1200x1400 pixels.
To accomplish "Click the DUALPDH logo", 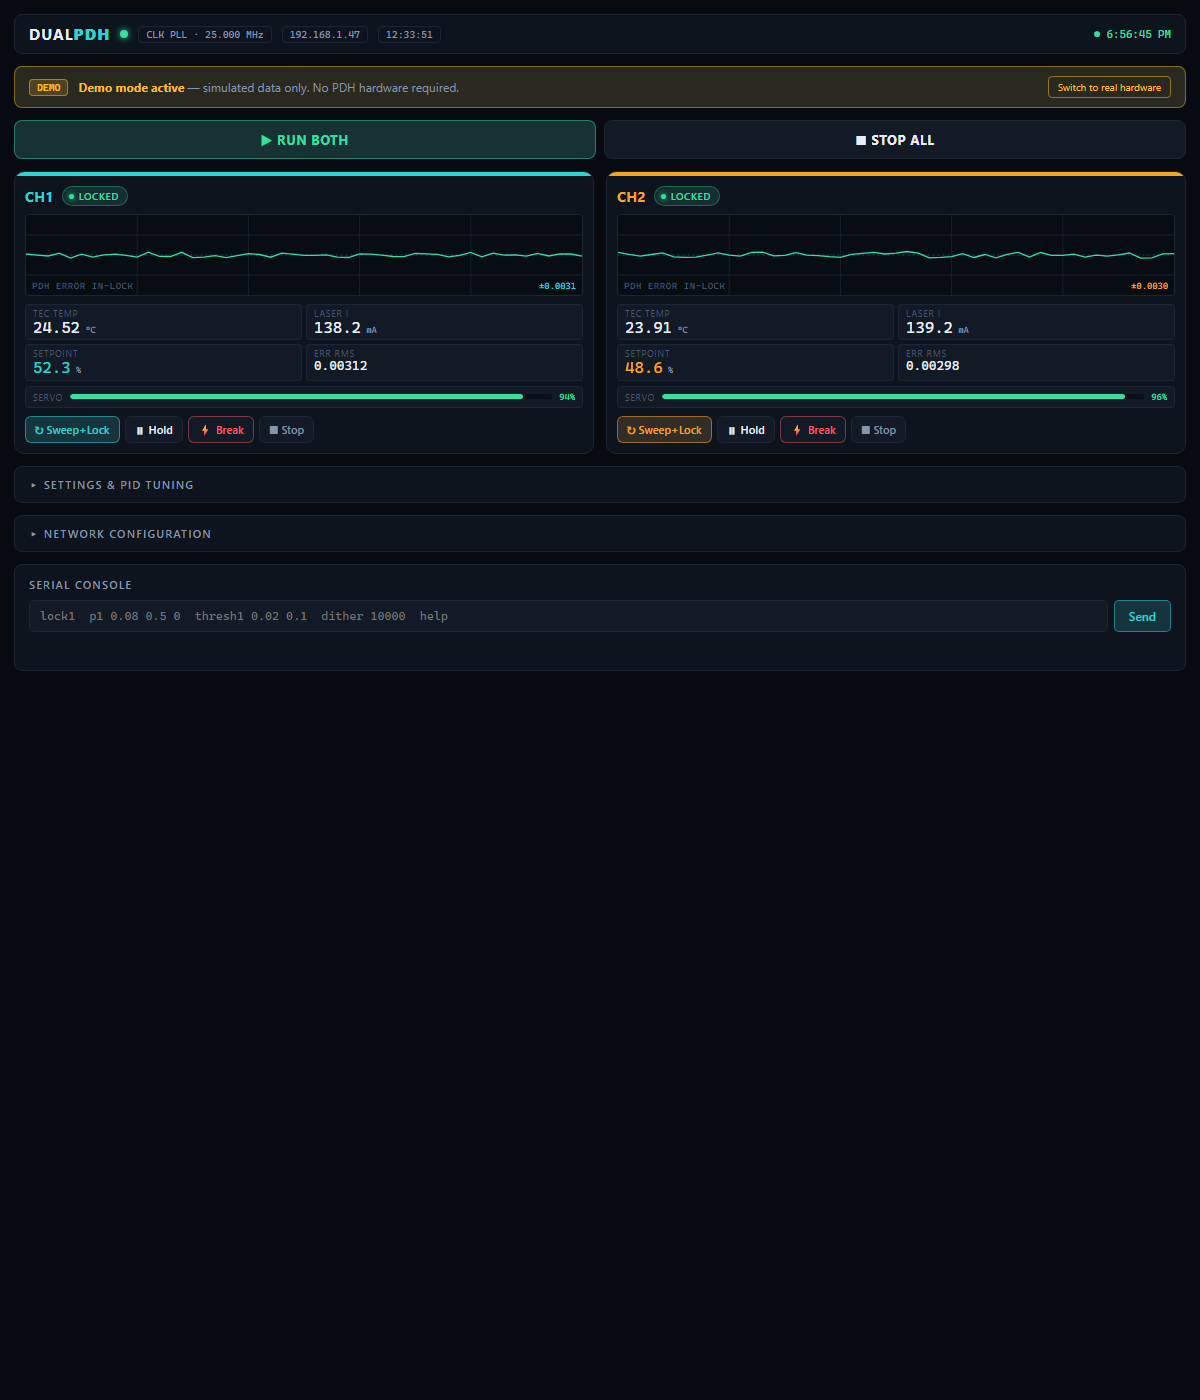I will coord(69,34).
